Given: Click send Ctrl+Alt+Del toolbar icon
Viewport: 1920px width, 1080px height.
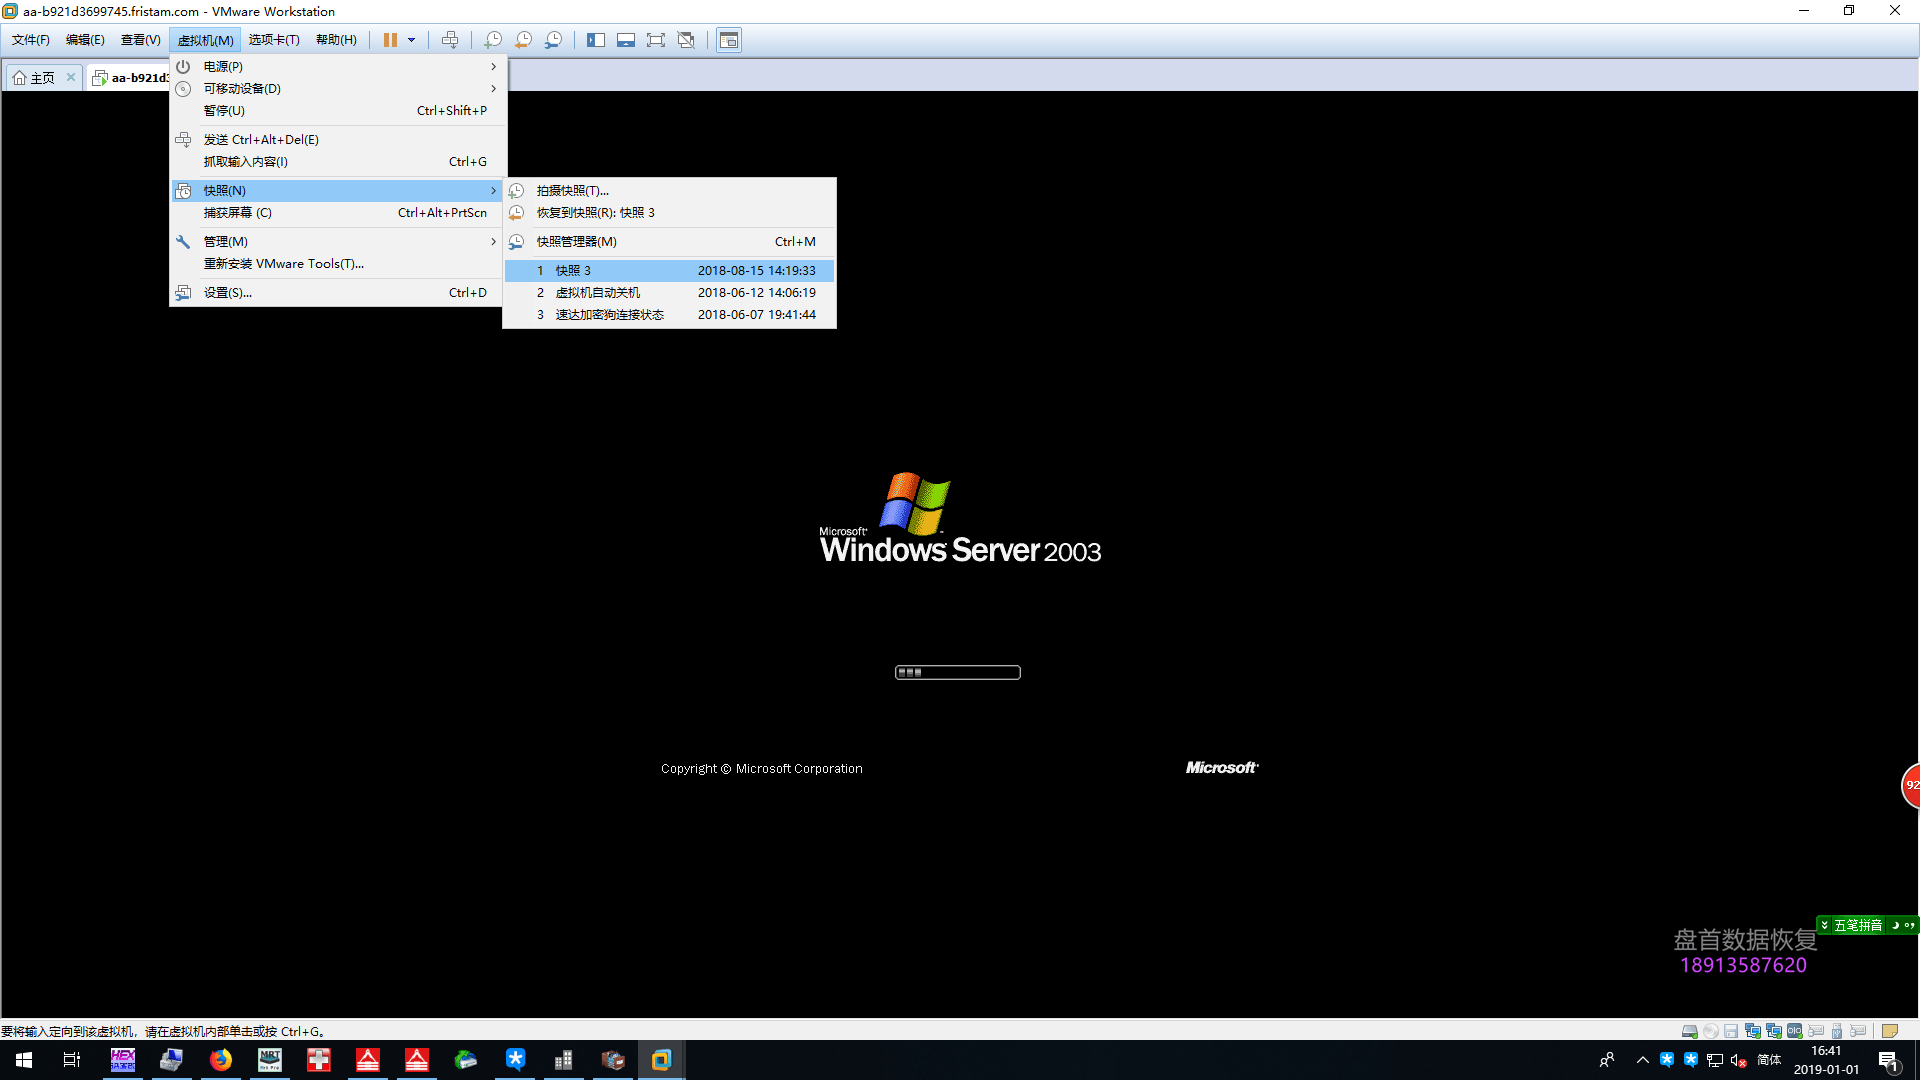Looking at the screenshot, I should (450, 40).
